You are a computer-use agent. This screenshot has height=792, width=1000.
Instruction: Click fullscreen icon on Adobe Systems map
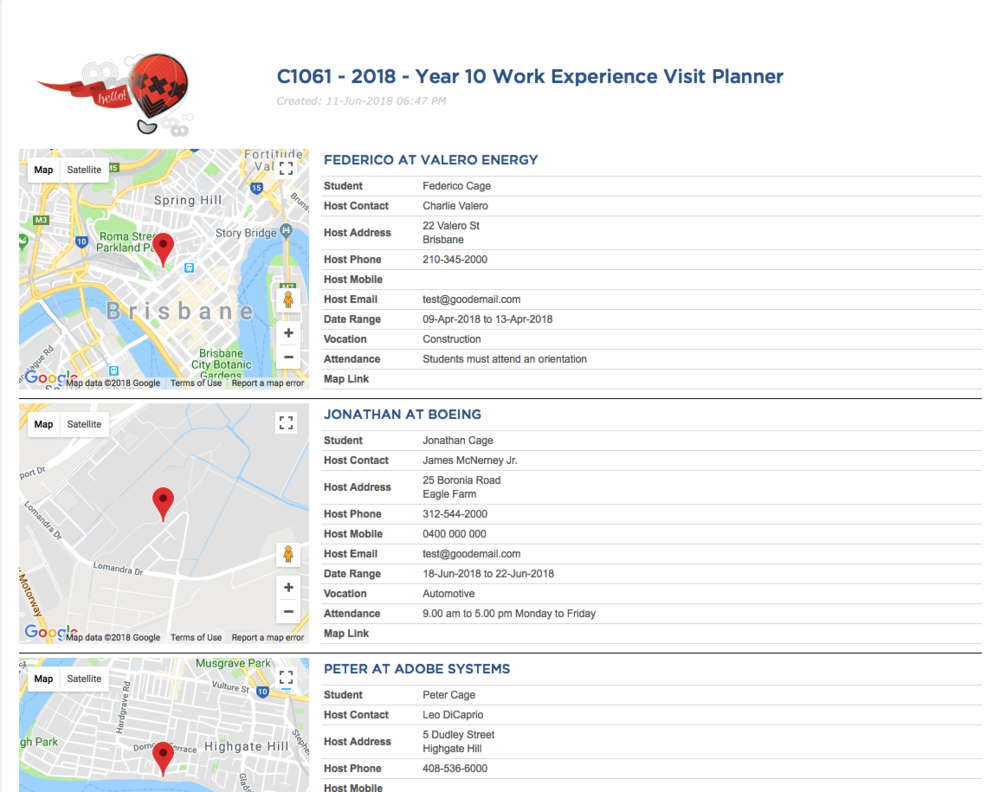(286, 677)
